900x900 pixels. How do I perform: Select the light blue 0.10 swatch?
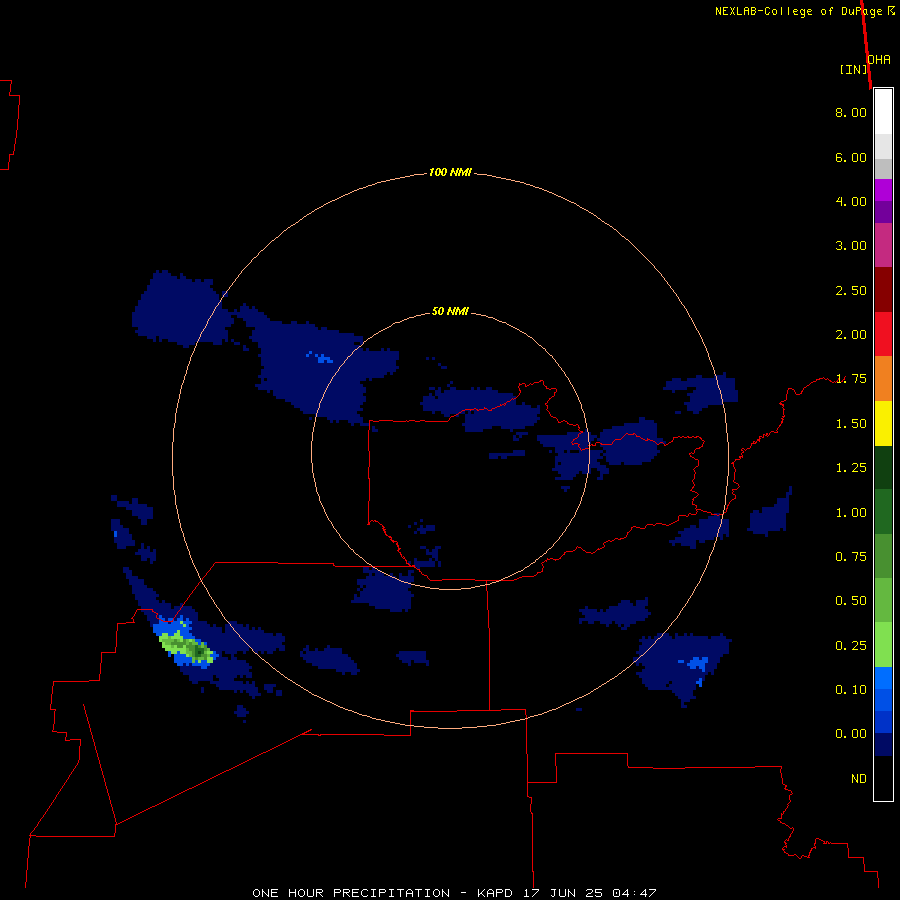pos(883,678)
